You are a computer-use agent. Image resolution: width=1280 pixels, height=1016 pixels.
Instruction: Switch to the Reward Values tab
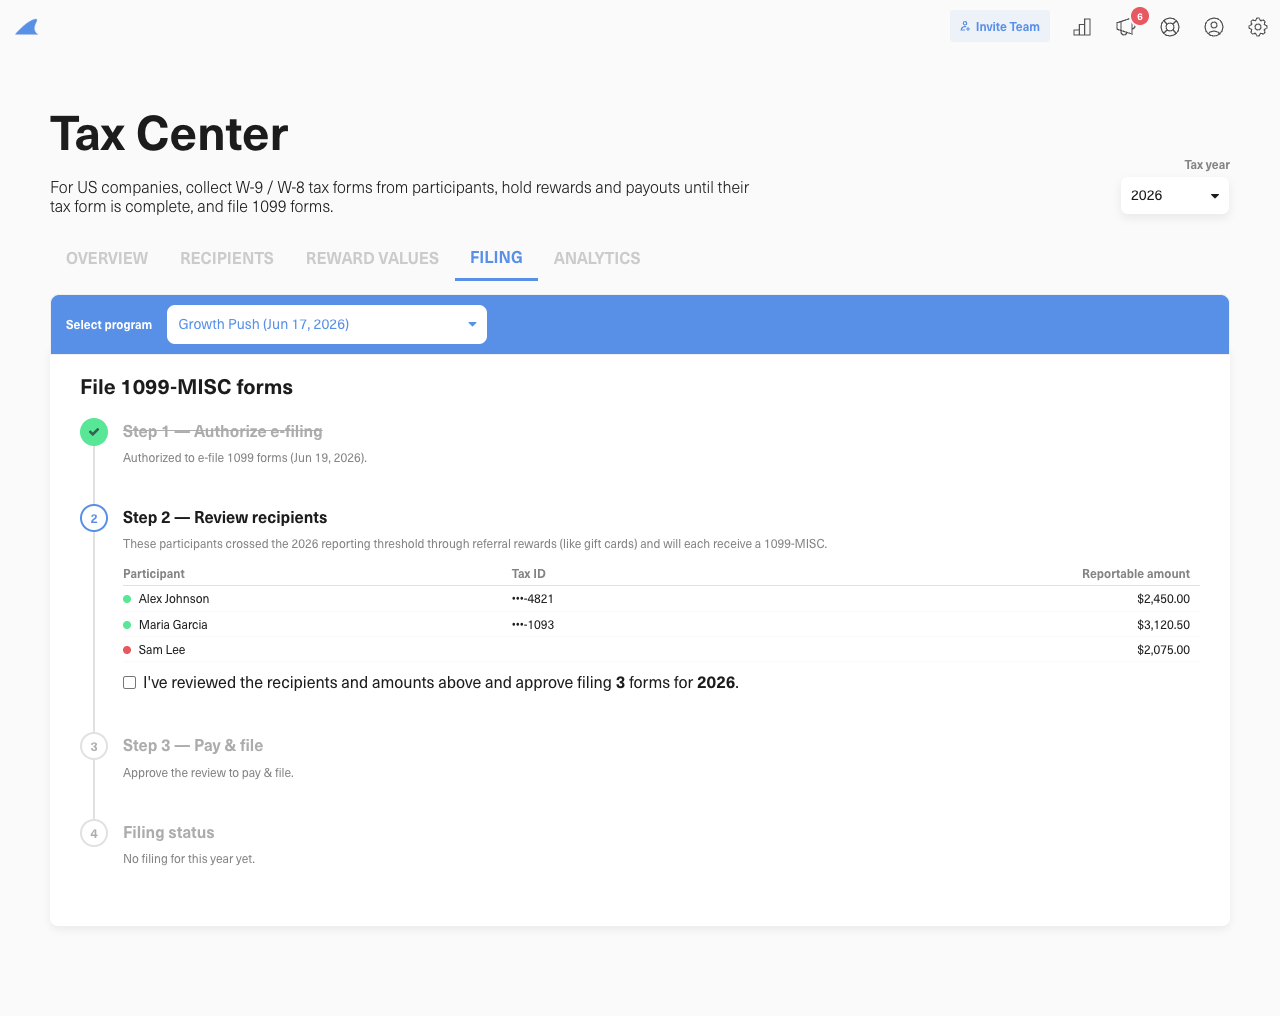pyautogui.click(x=372, y=258)
